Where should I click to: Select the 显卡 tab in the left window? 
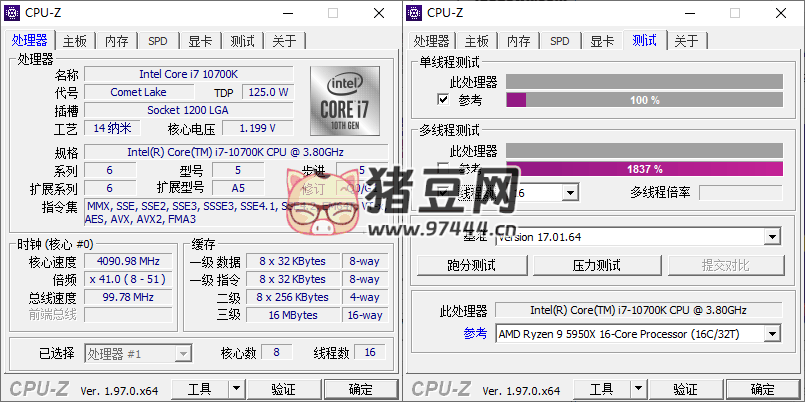pos(200,41)
